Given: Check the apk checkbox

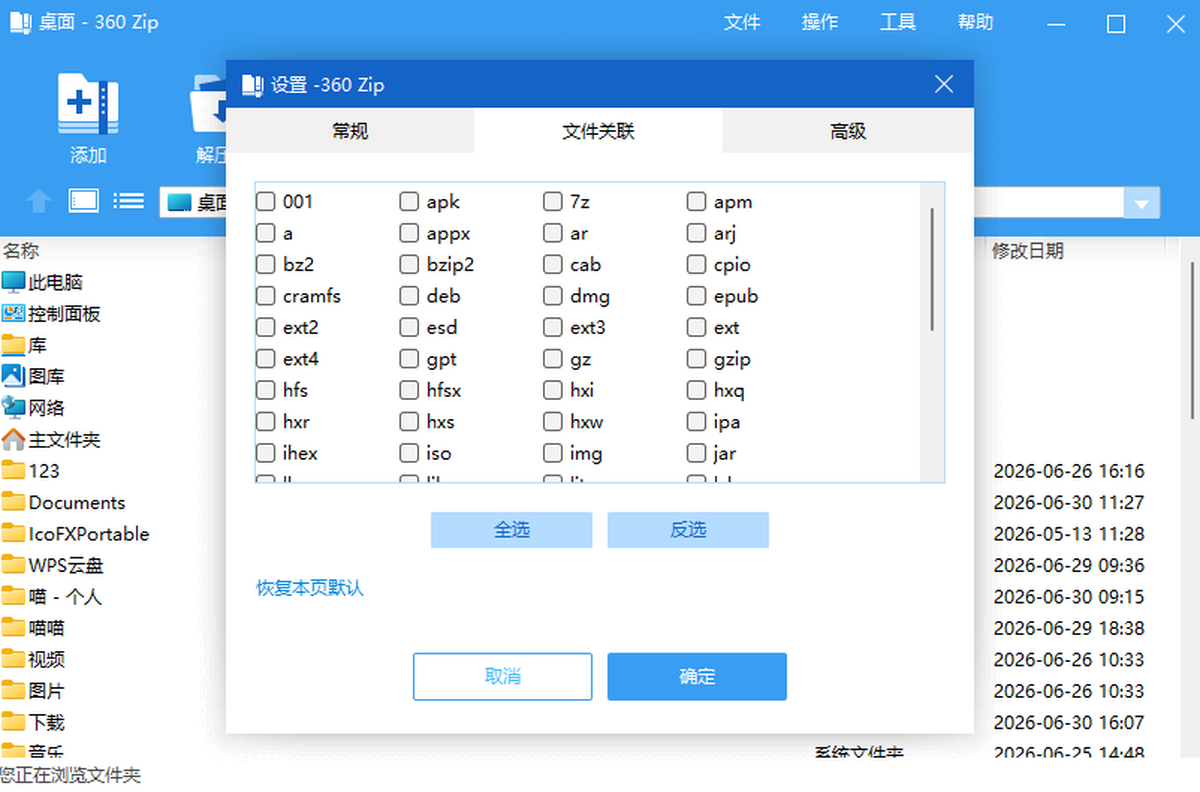Looking at the screenshot, I should click(x=409, y=202).
